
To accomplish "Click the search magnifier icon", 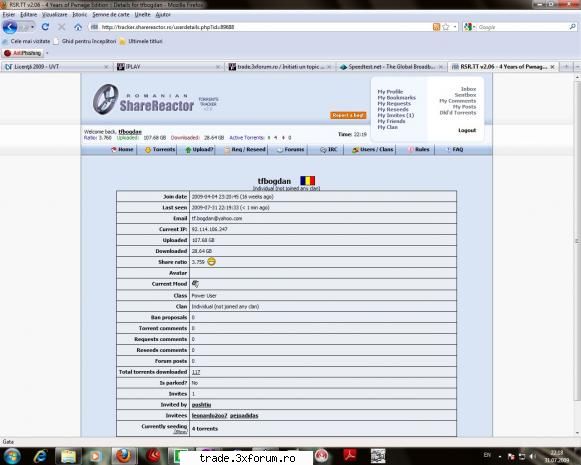I will [572, 27].
